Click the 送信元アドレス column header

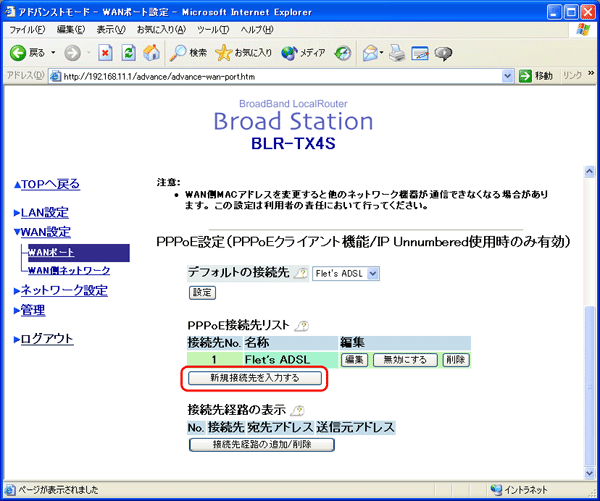(355, 427)
